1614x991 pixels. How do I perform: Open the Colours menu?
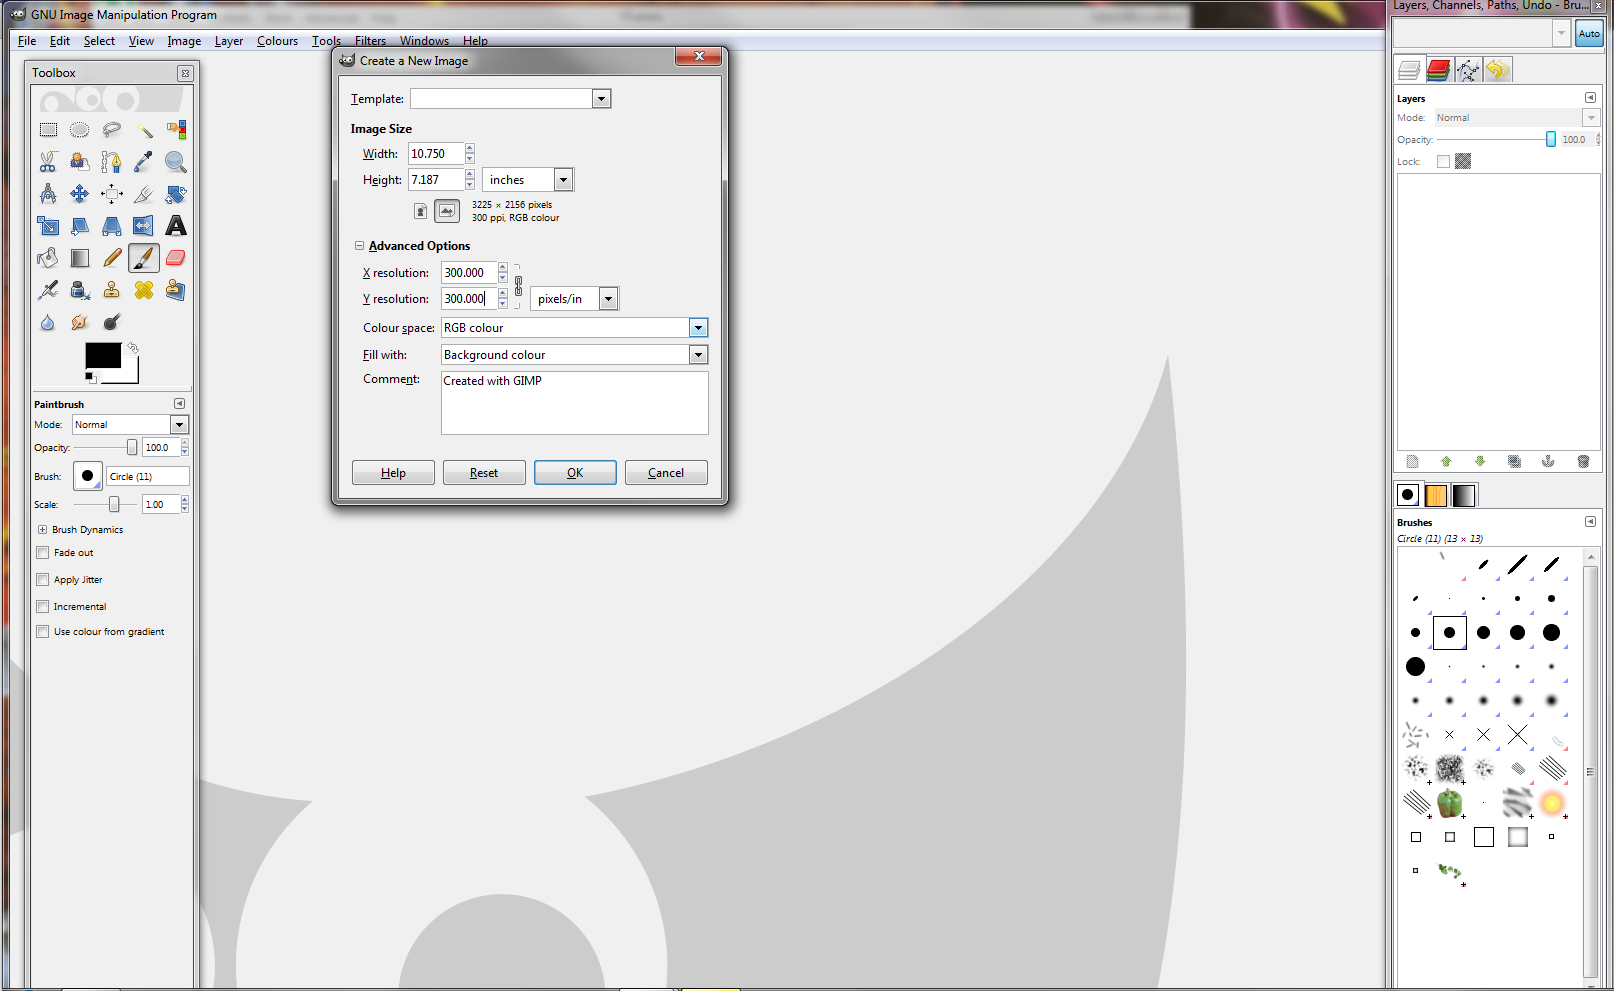(277, 41)
